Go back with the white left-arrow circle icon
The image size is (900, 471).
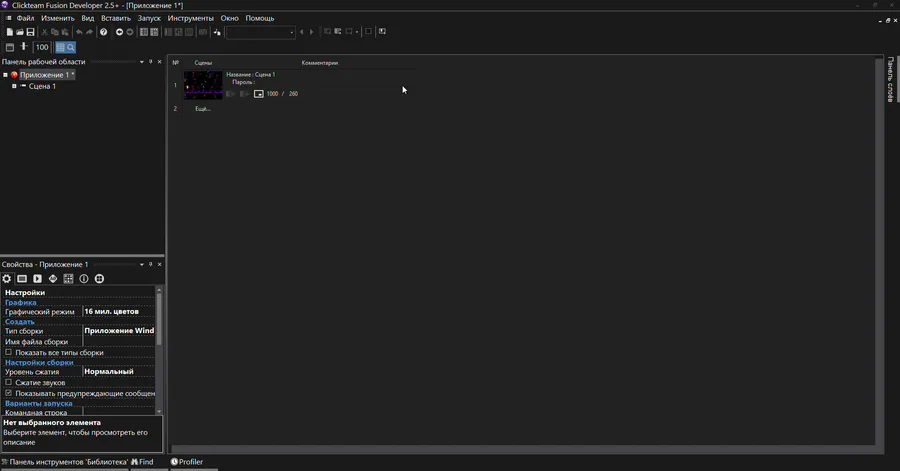tap(119, 32)
